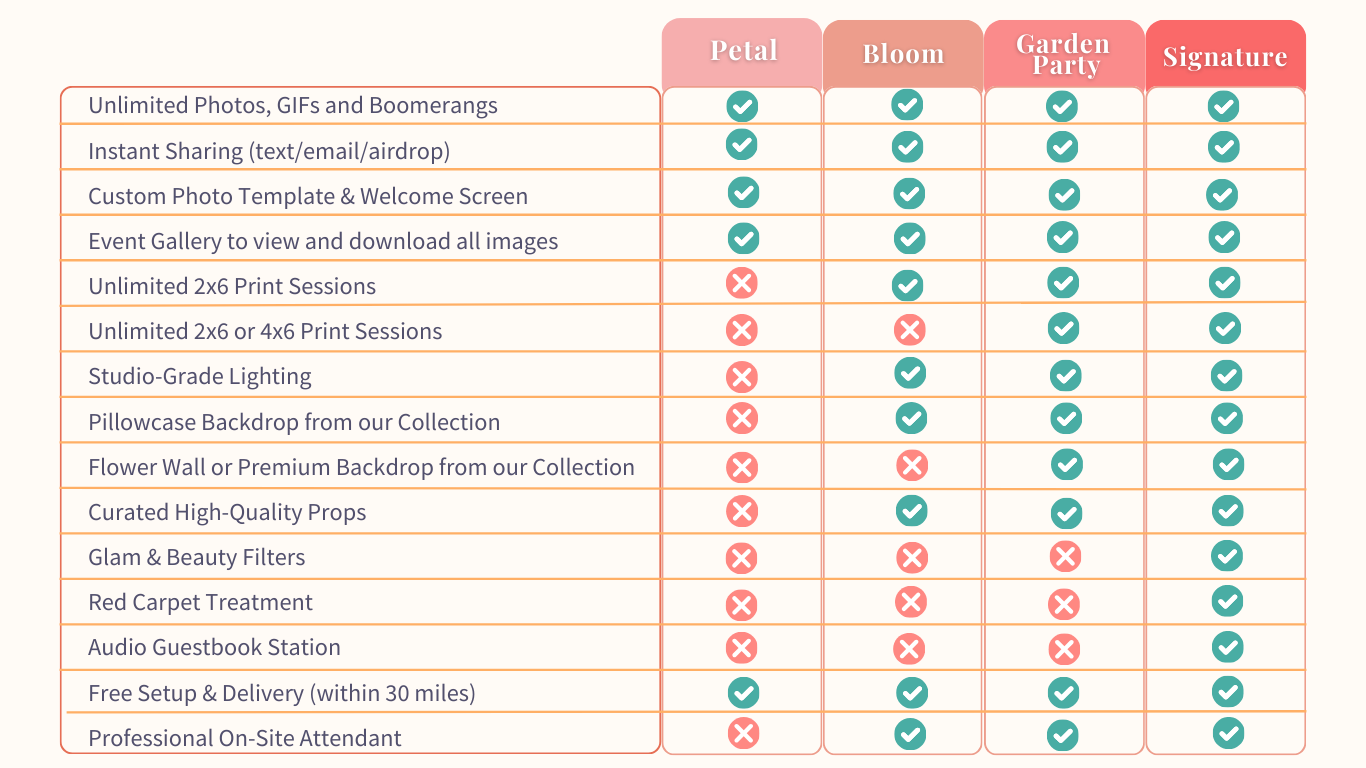The height and width of the screenshot is (768, 1366).
Task: Click Bloom's checkmark for Studio-Grade Lighting
Action: 910,373
